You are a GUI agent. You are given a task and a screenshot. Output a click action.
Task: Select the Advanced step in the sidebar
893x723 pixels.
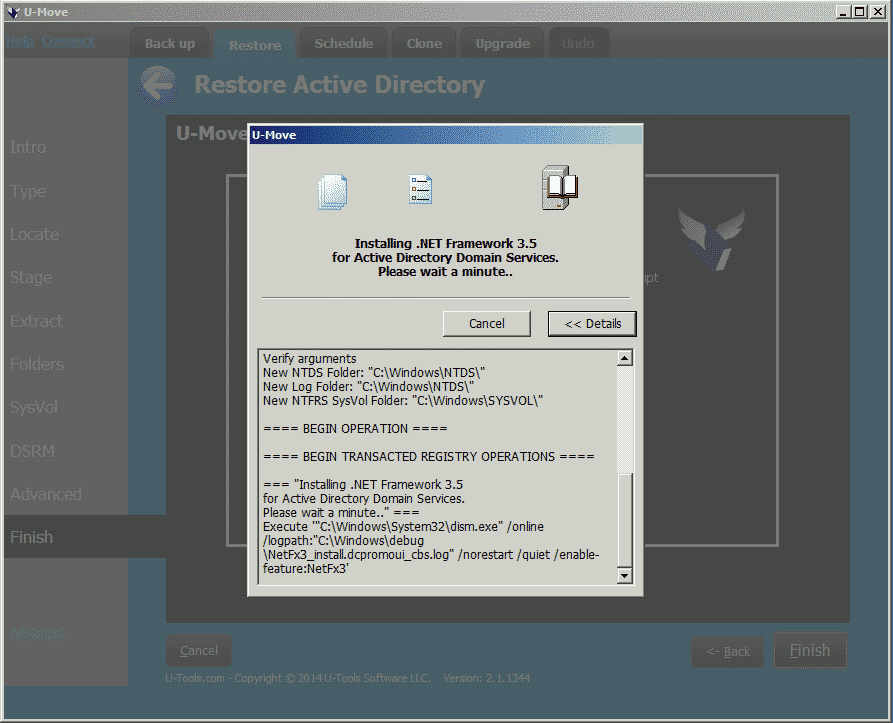46,494
